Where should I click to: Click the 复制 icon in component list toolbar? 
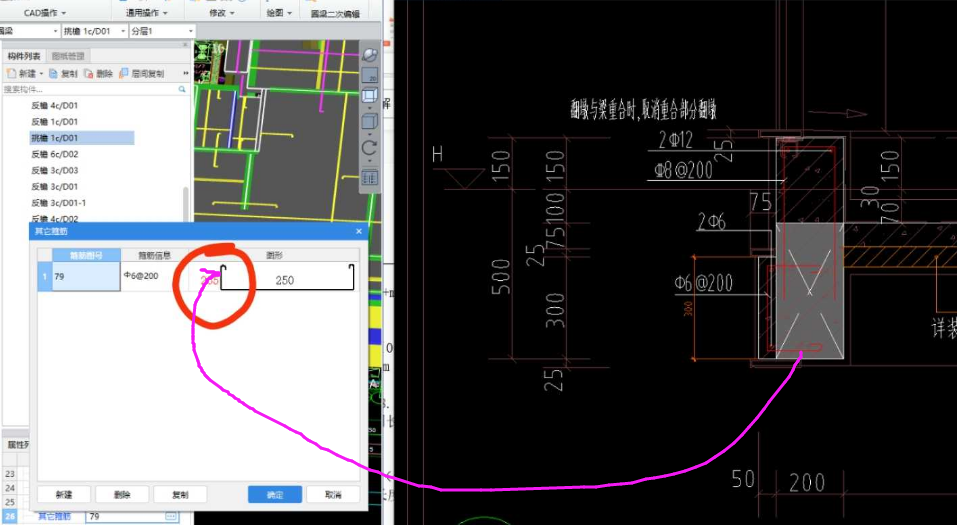click(x=53, y=73)
